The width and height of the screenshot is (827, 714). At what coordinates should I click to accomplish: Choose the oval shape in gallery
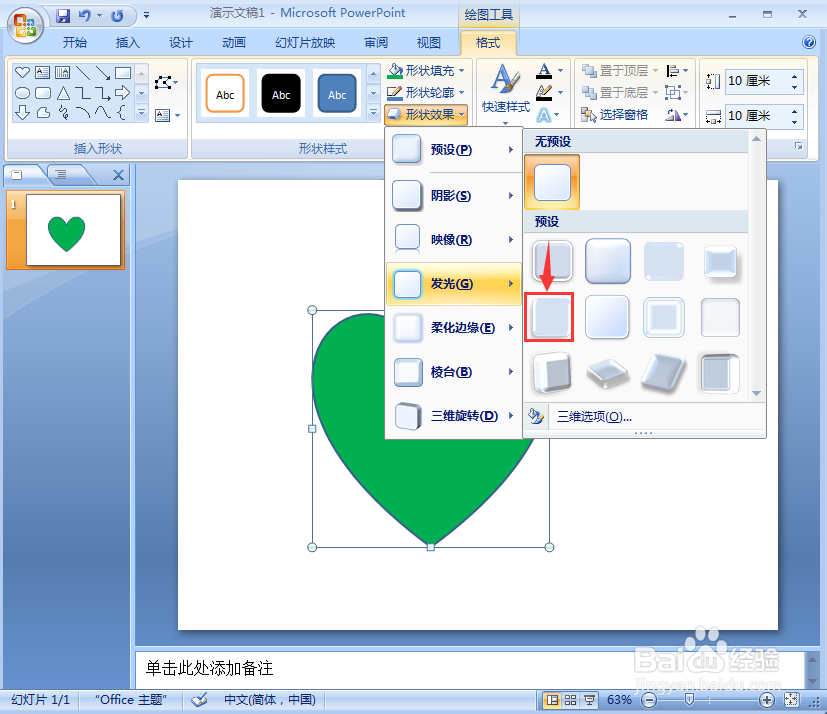22,93
